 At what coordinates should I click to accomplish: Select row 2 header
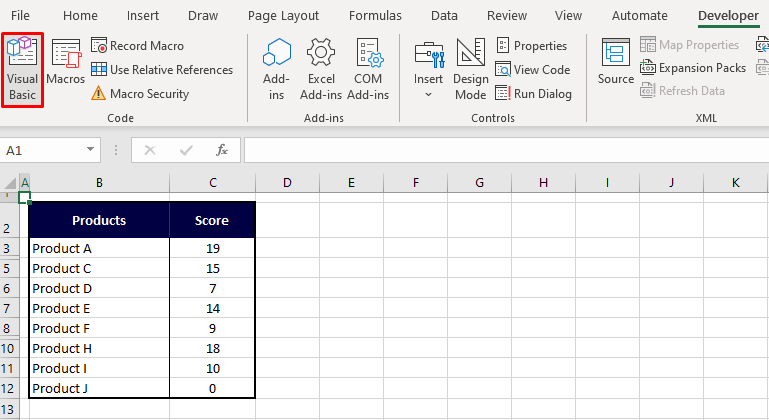pos(9,220)
